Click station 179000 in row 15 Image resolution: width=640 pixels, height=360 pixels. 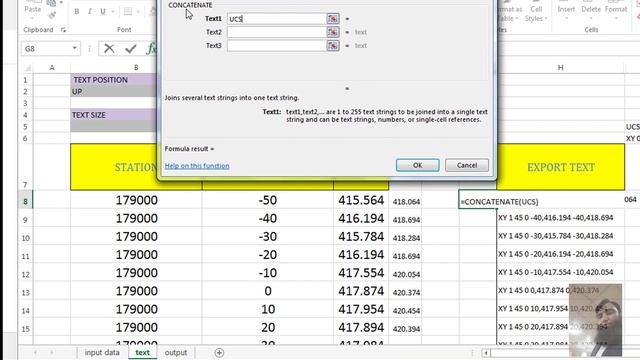pos(136,327)
